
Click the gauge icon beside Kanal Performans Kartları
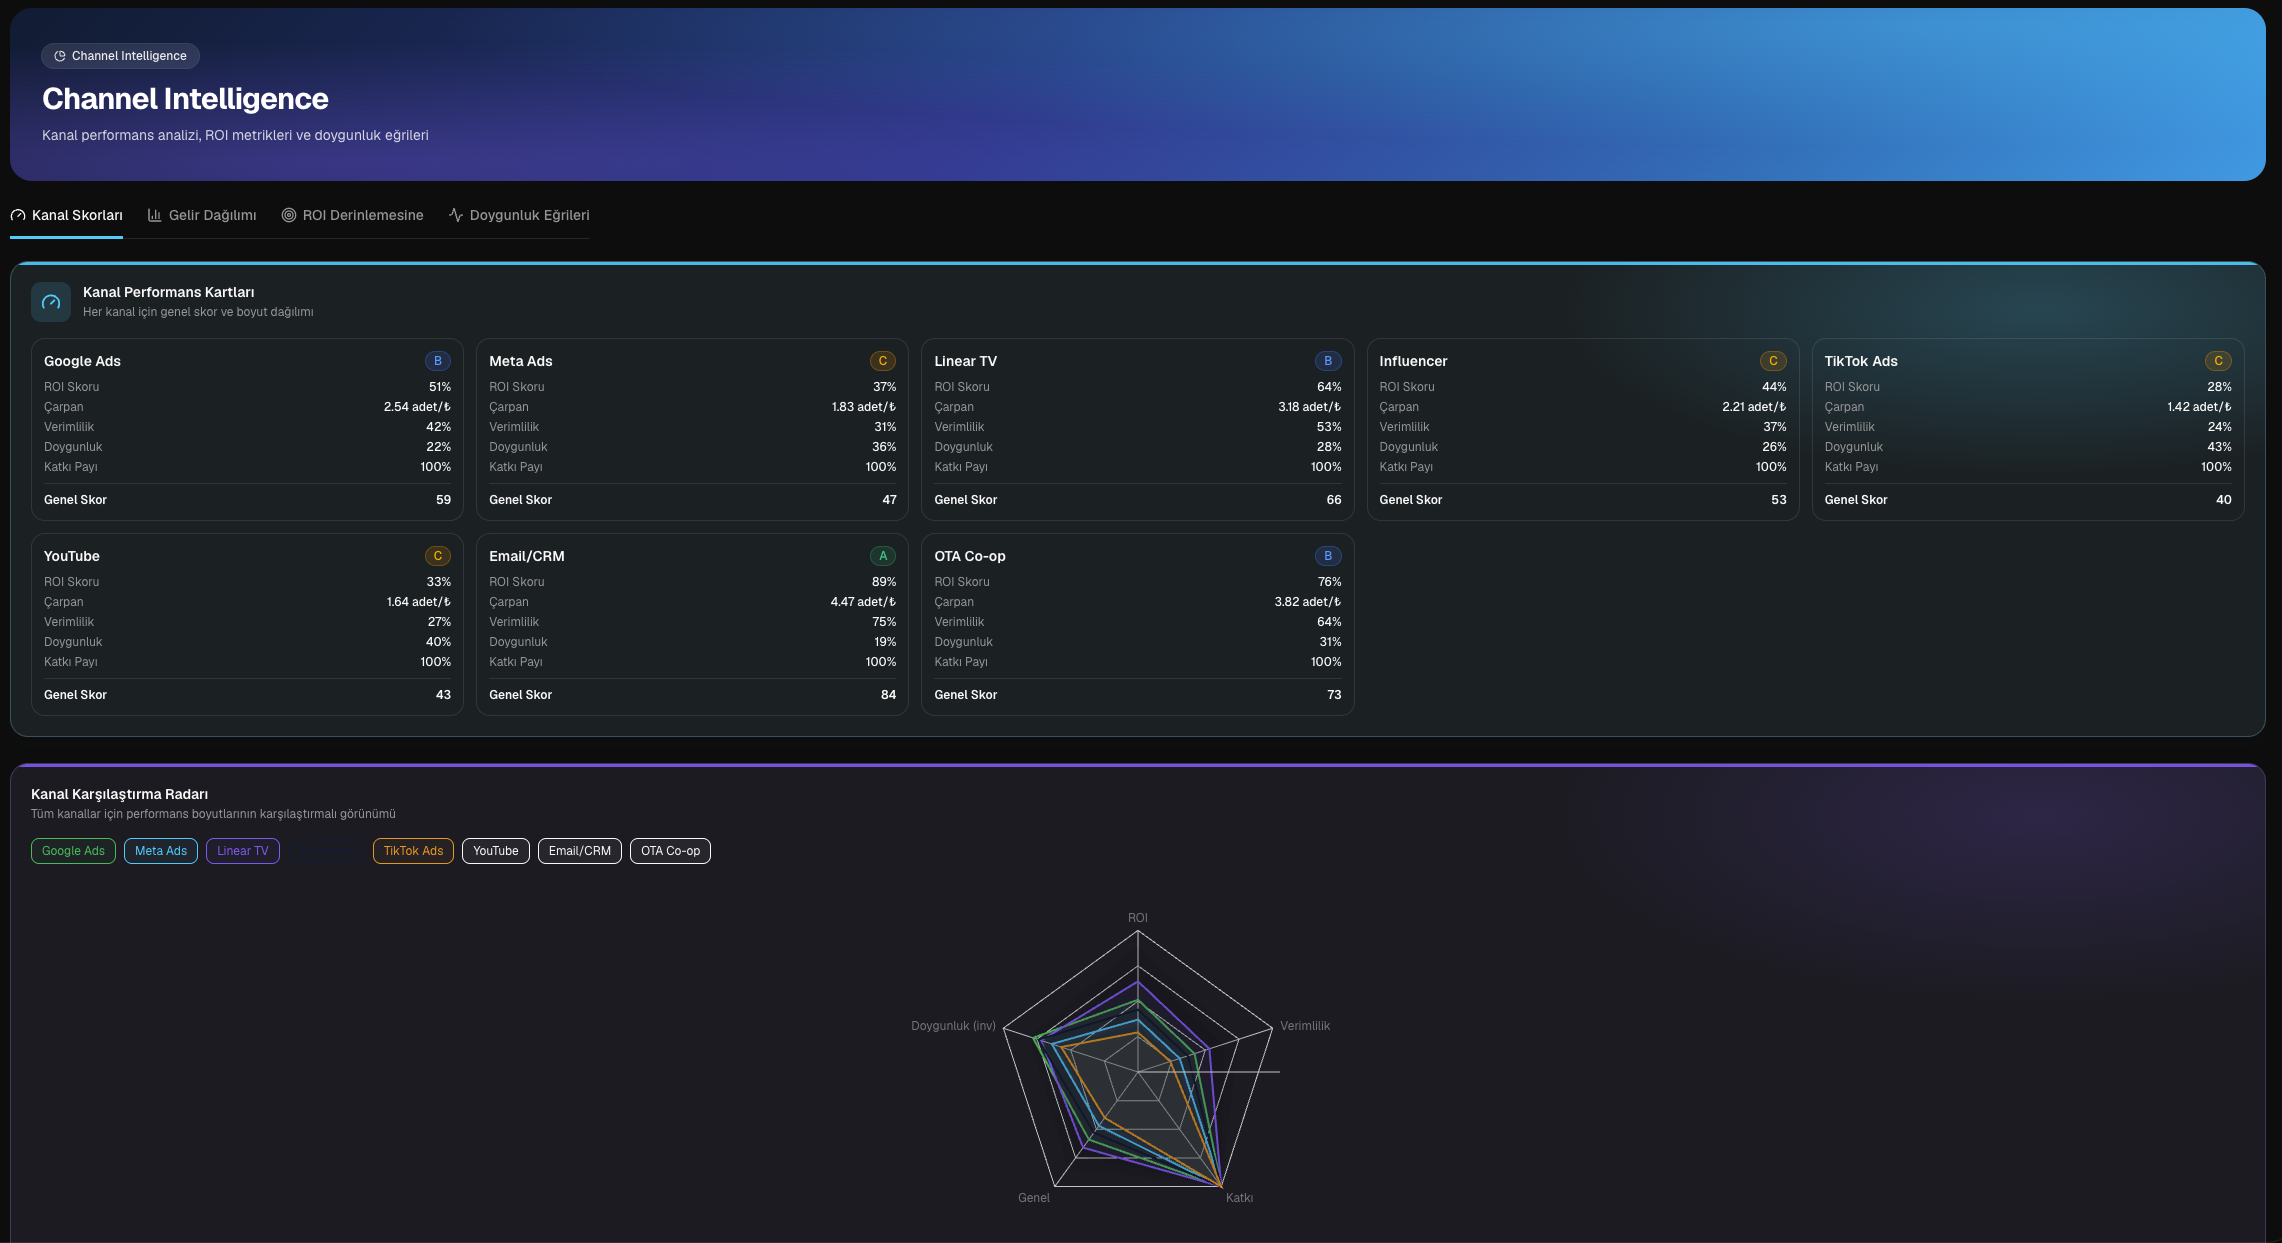click(51, 302)
